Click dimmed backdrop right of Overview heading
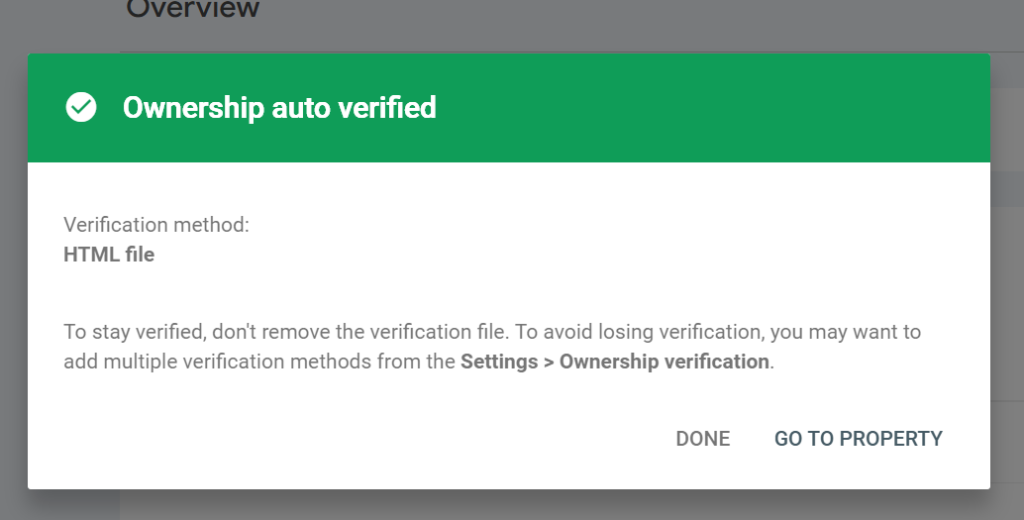The height and width of the screenshot is (520, 1024). coord(600,20)
